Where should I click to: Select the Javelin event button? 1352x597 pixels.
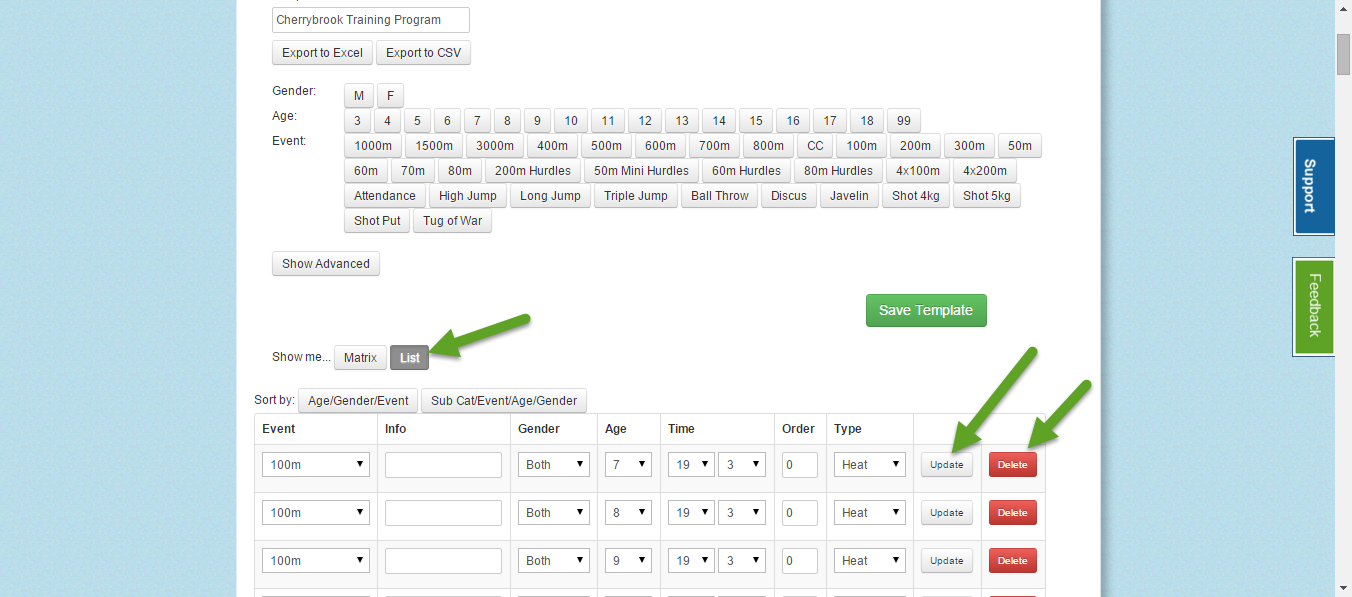[x=850, y=196]
